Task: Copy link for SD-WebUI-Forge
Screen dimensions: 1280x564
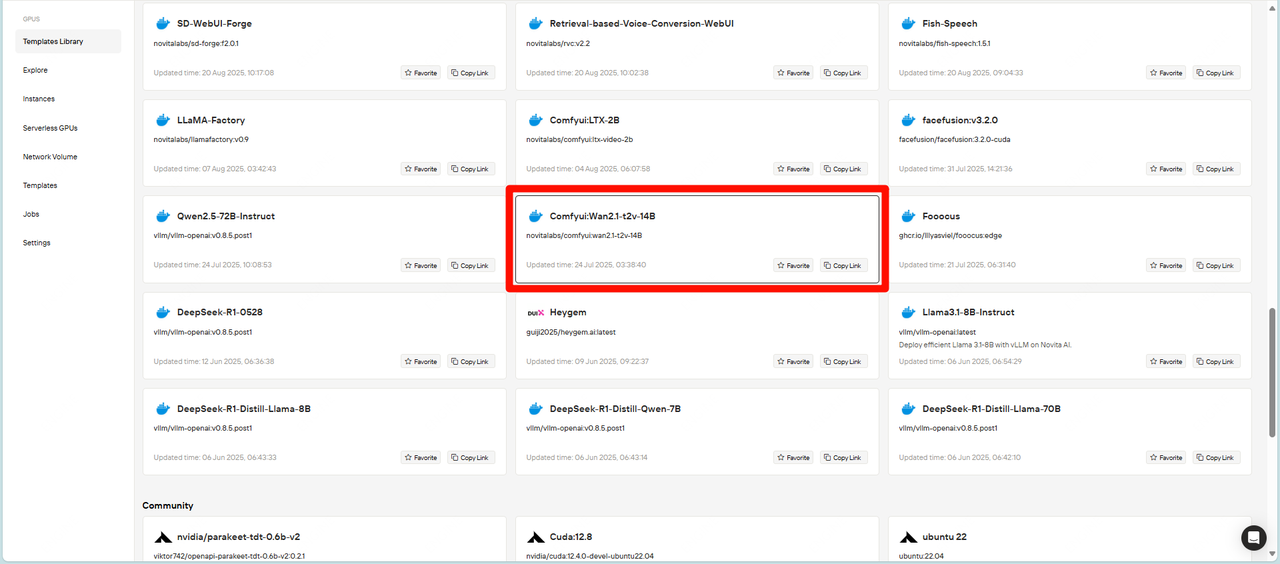Action: (x=471, y=73)
